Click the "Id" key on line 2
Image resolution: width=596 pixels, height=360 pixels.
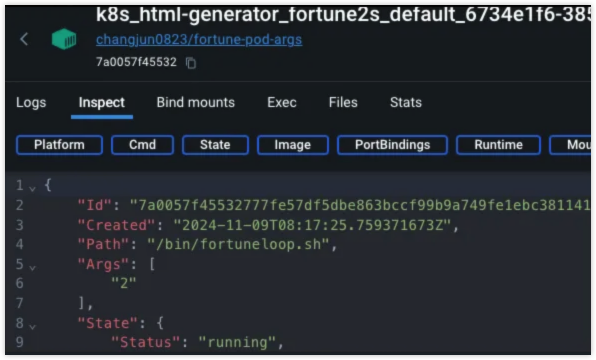point(95,205)
